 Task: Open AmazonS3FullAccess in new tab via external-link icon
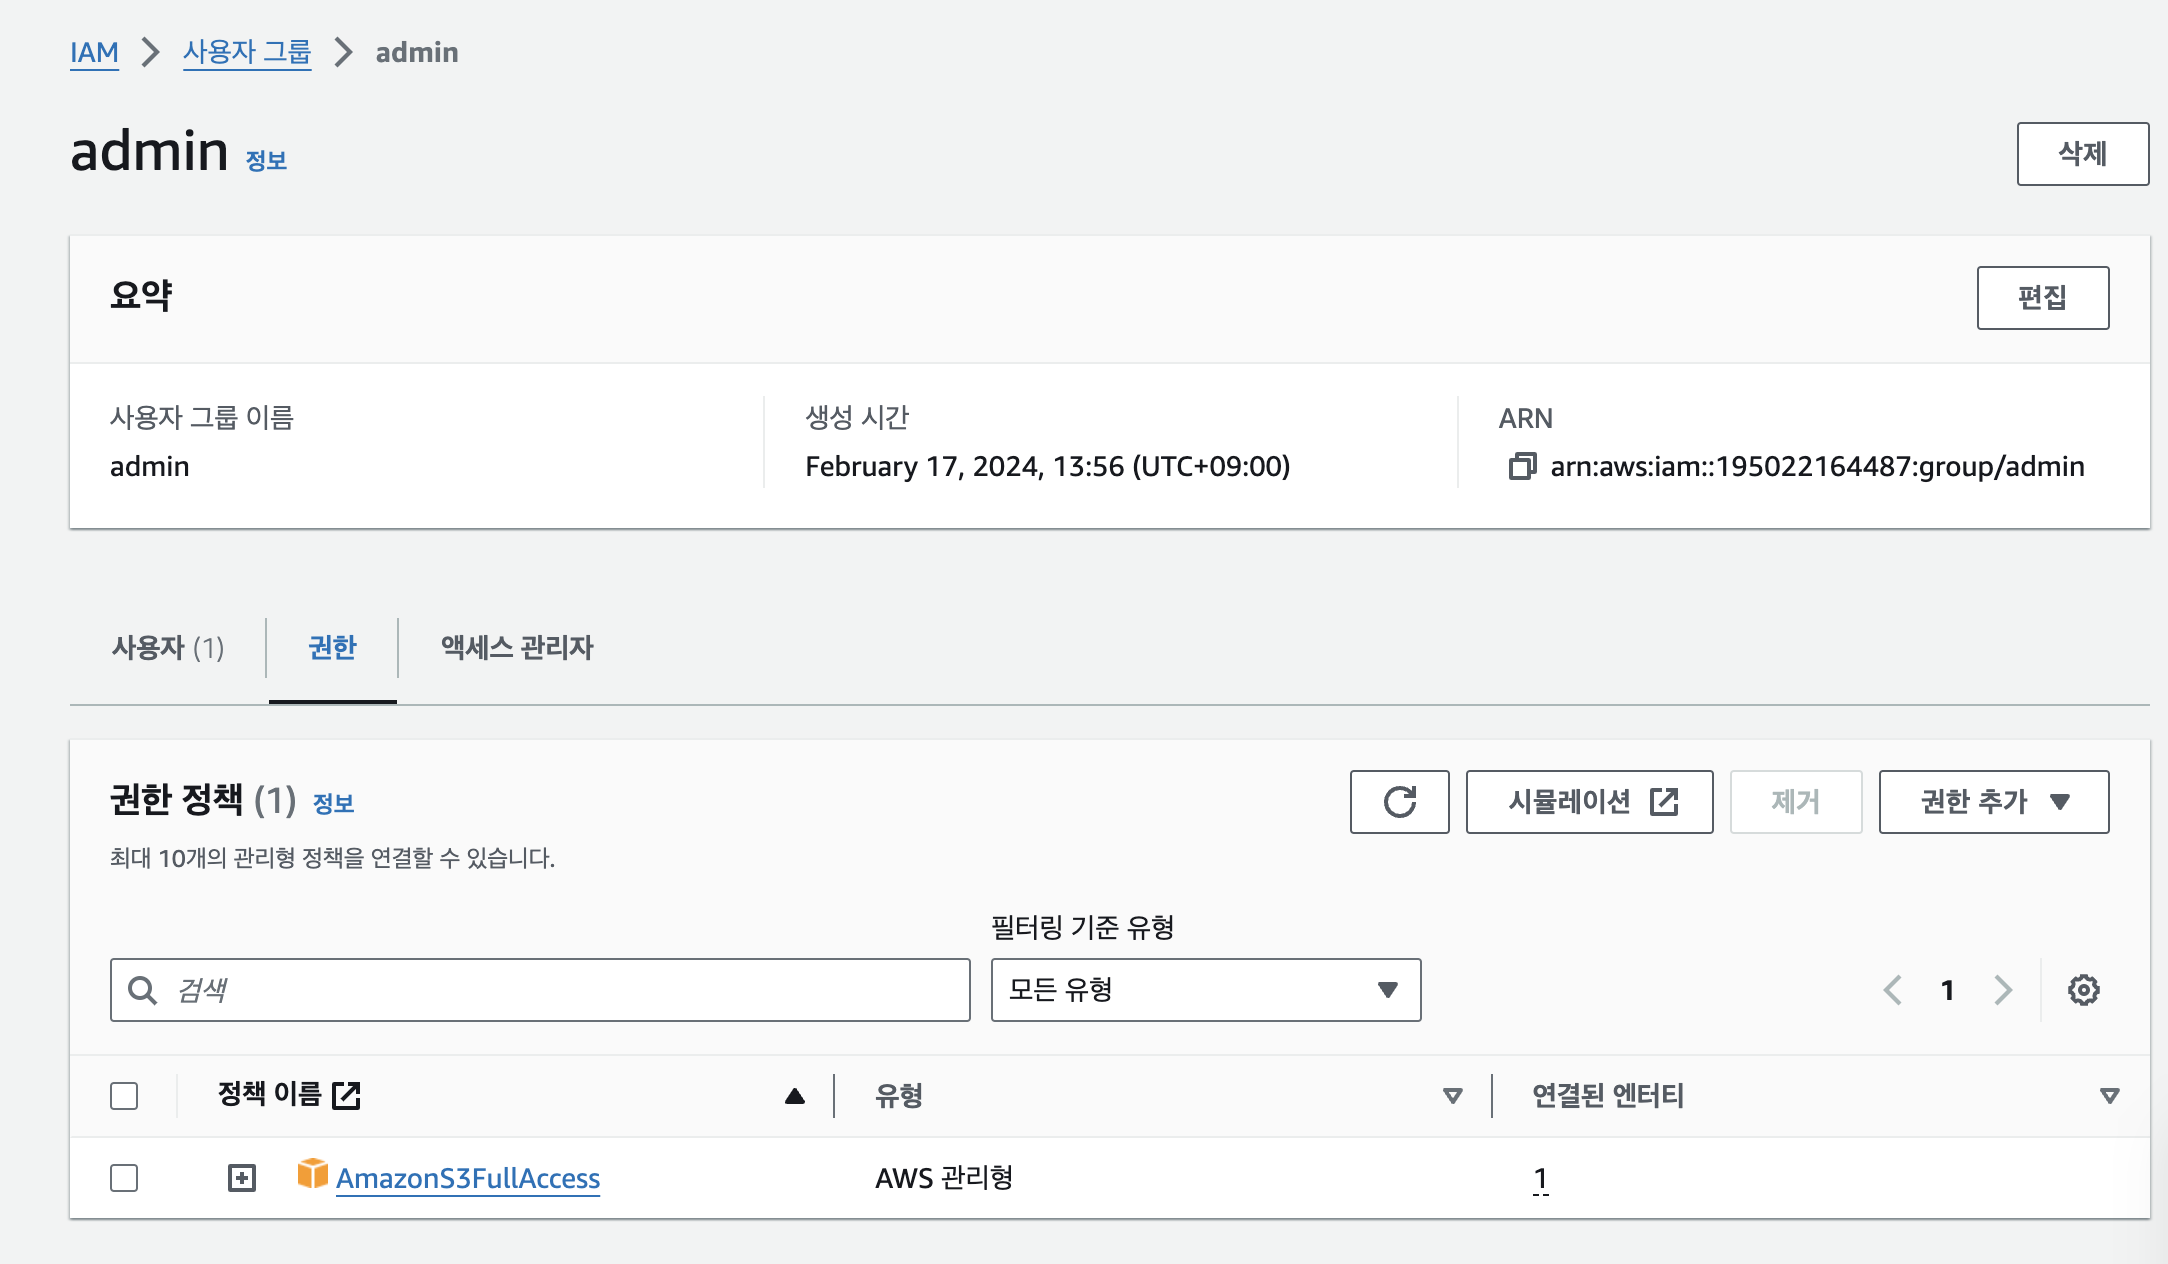[348, 1095]
